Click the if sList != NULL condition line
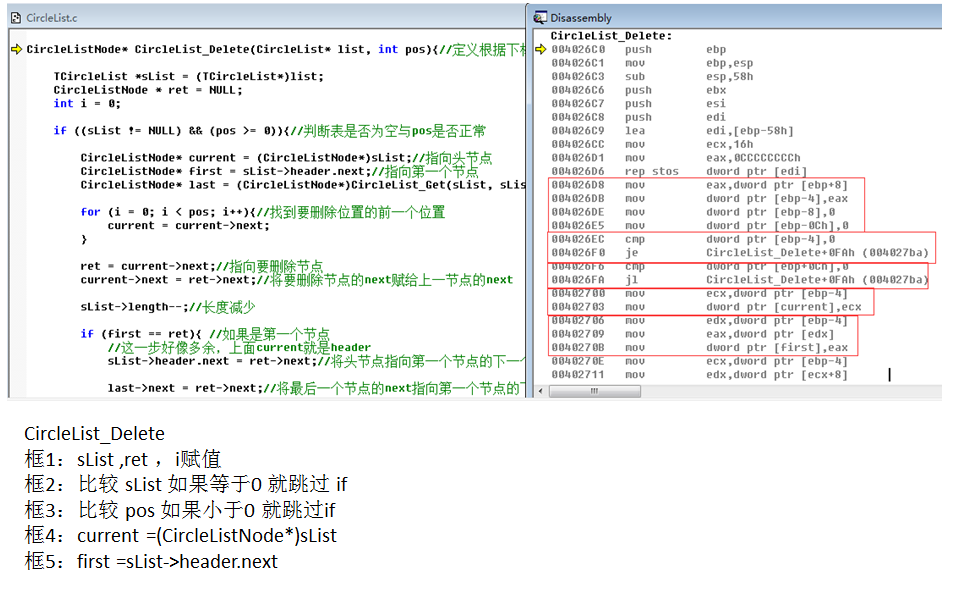 click(269, 131)
